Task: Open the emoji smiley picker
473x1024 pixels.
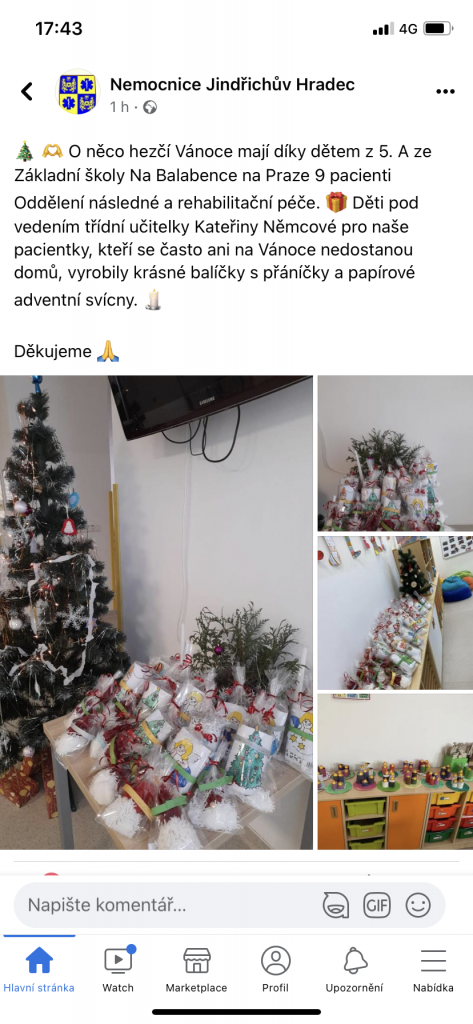Action: pos(418,905)
